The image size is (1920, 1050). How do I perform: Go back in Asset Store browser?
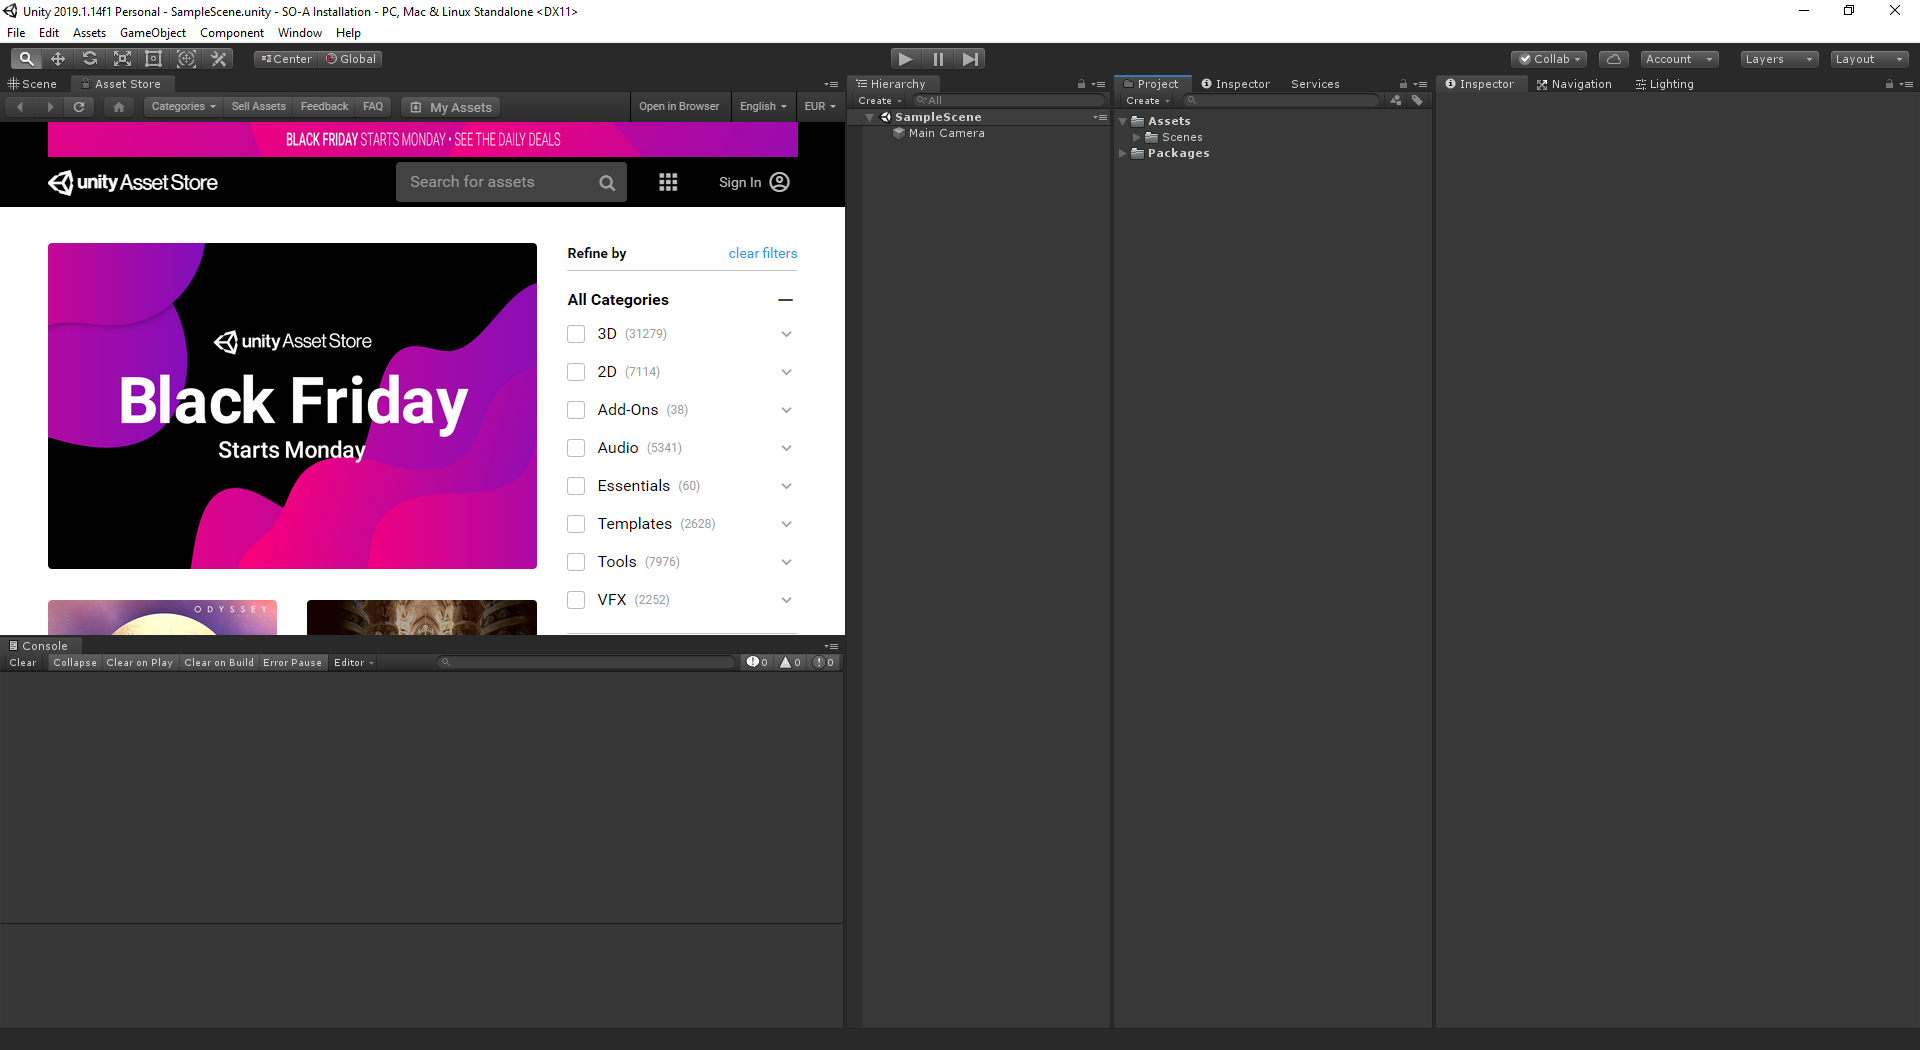20,106
